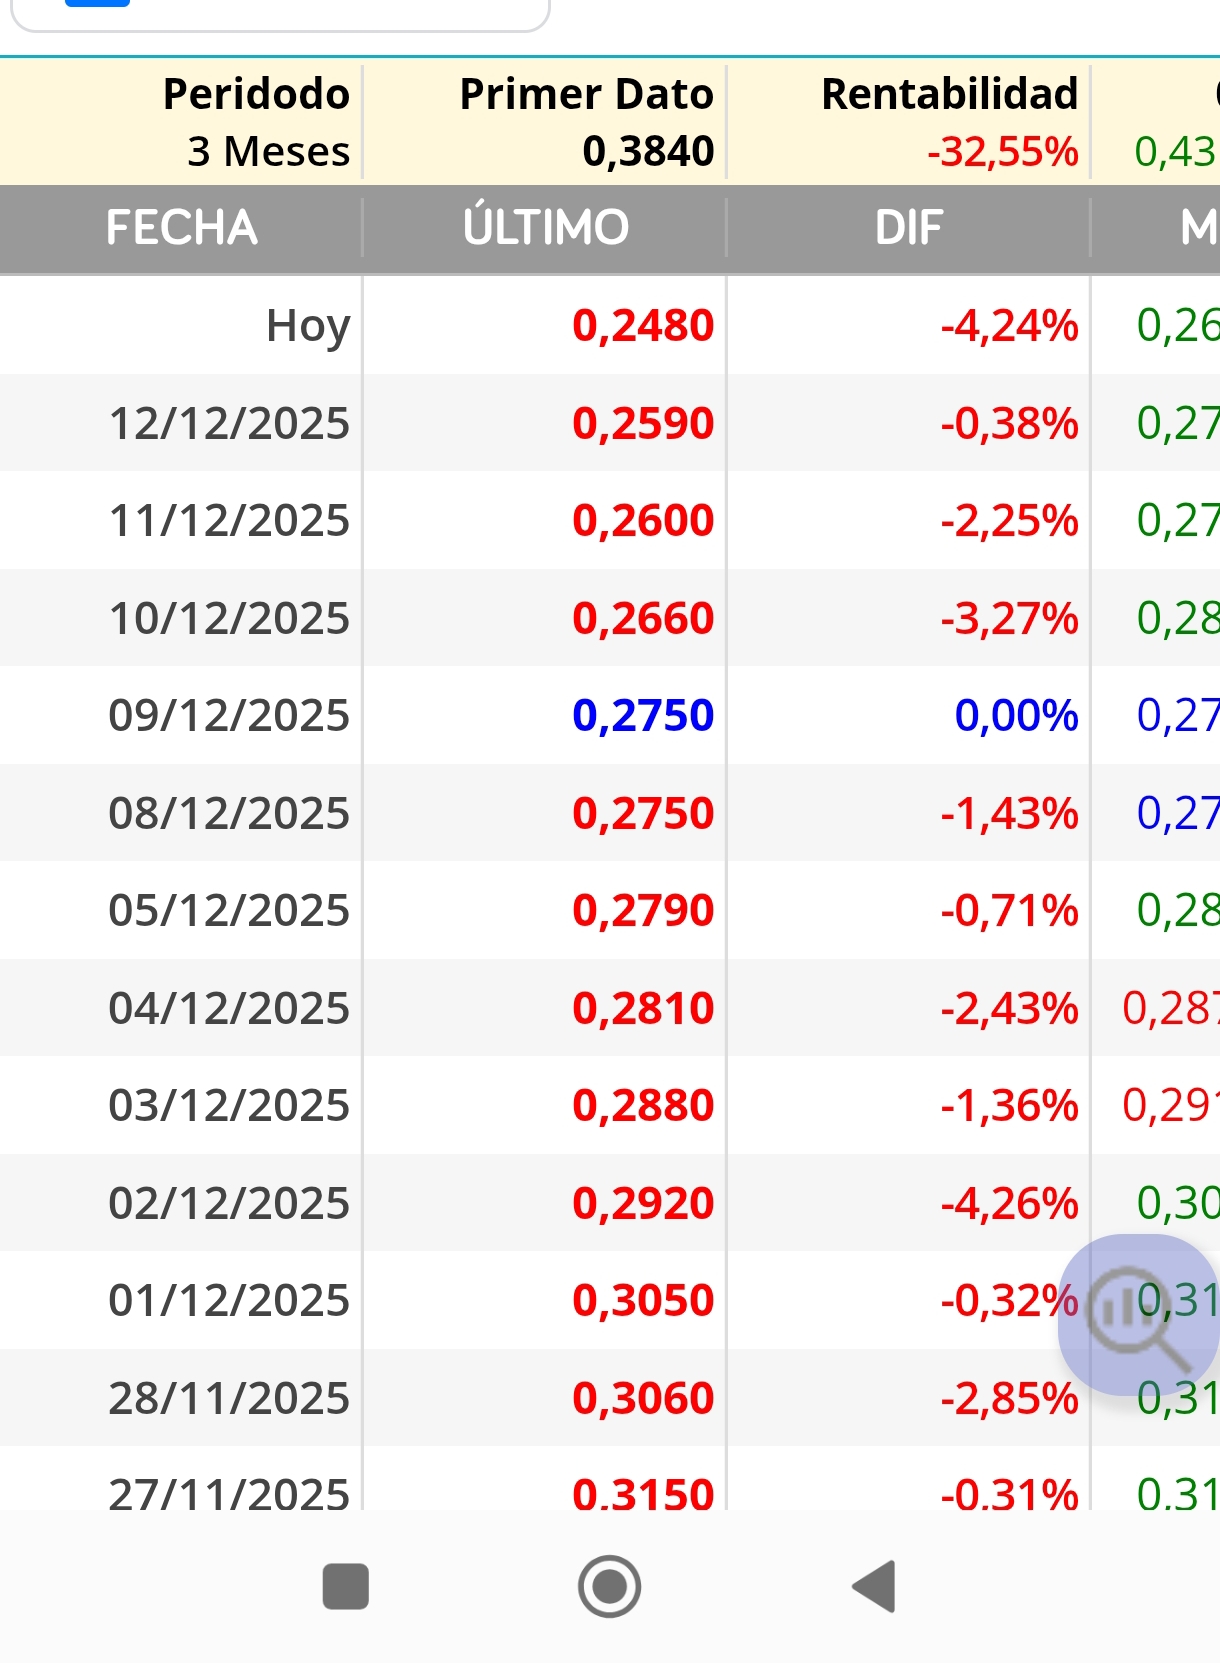
Task: Click the Rentabilidad -32,55% value
Action: click(1002, 152)
